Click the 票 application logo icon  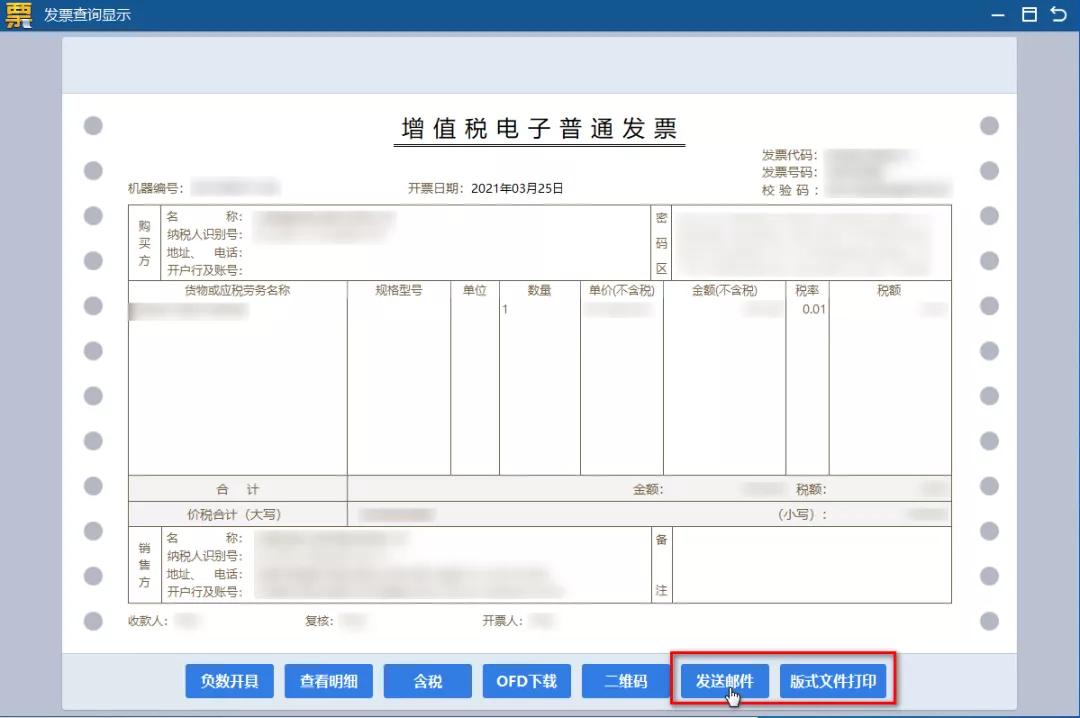16,15
